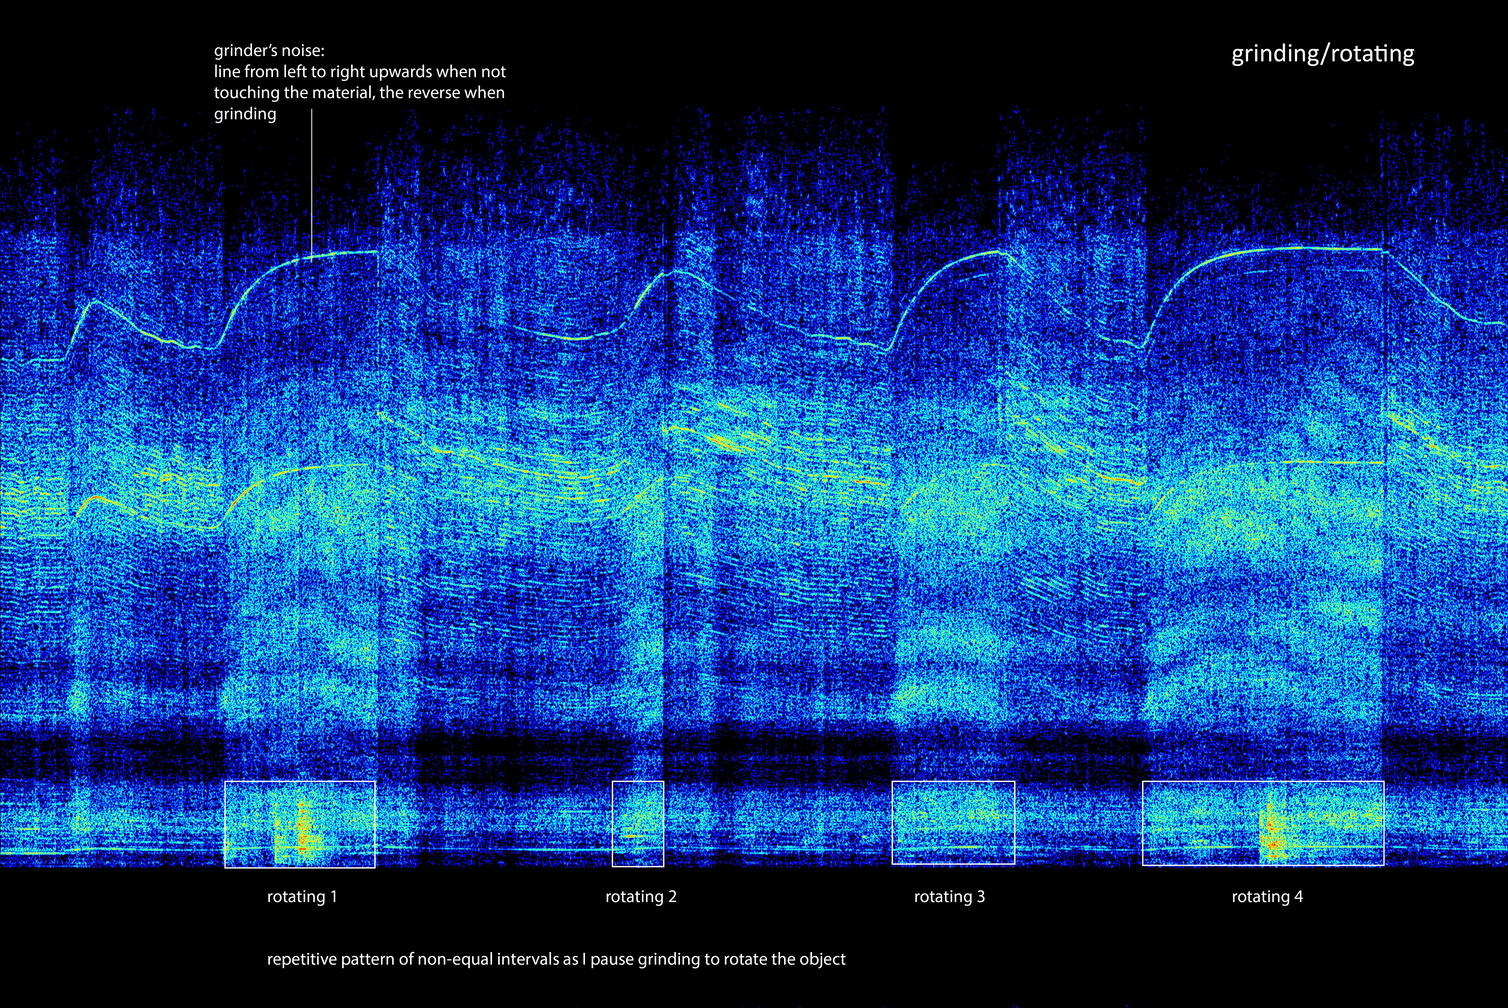
Task: Click where the pointer line meets the curve
Action: click(x=311, y=256)
